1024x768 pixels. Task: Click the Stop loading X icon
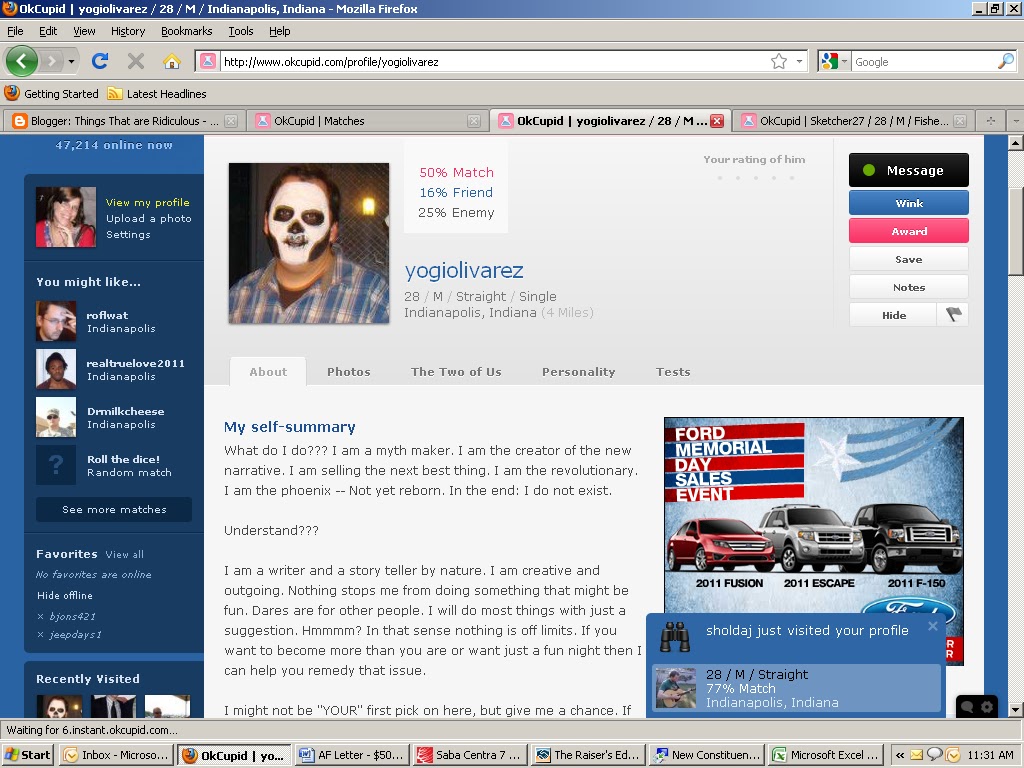pos(136,61)
